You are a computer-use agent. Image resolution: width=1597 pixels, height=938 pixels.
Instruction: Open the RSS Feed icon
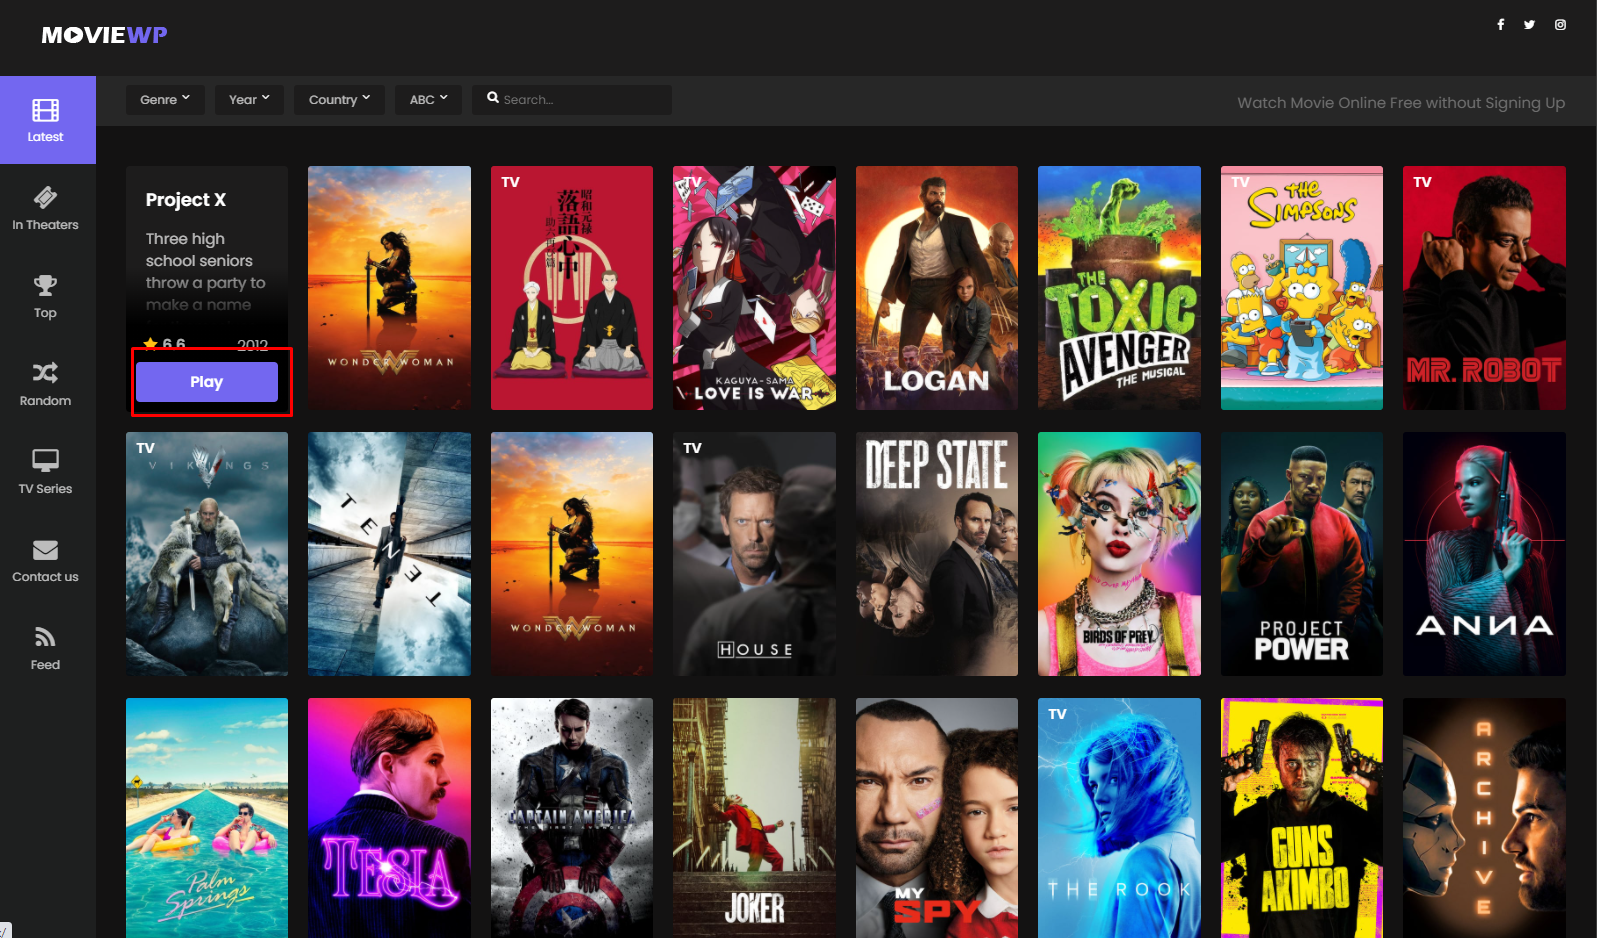tap(45, 637)
